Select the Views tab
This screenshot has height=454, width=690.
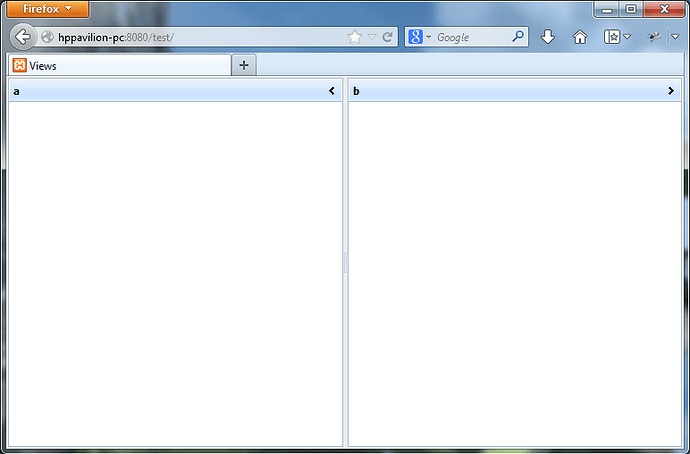coord(119,66)
